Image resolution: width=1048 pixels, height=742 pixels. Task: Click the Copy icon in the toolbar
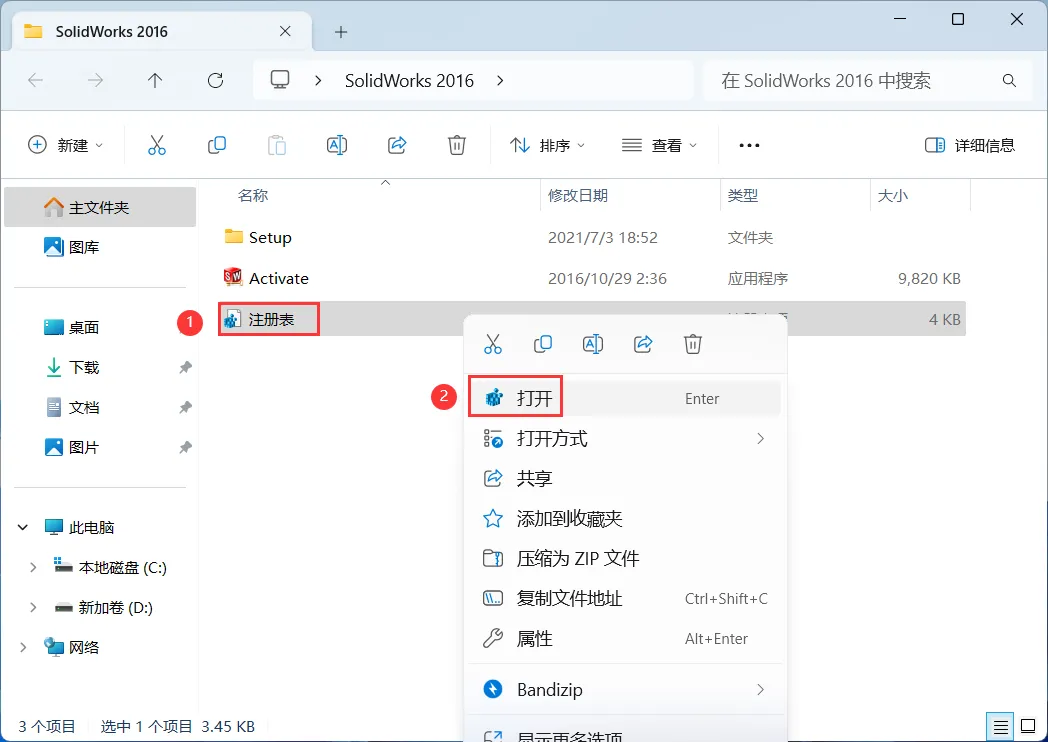coord(217,145)
